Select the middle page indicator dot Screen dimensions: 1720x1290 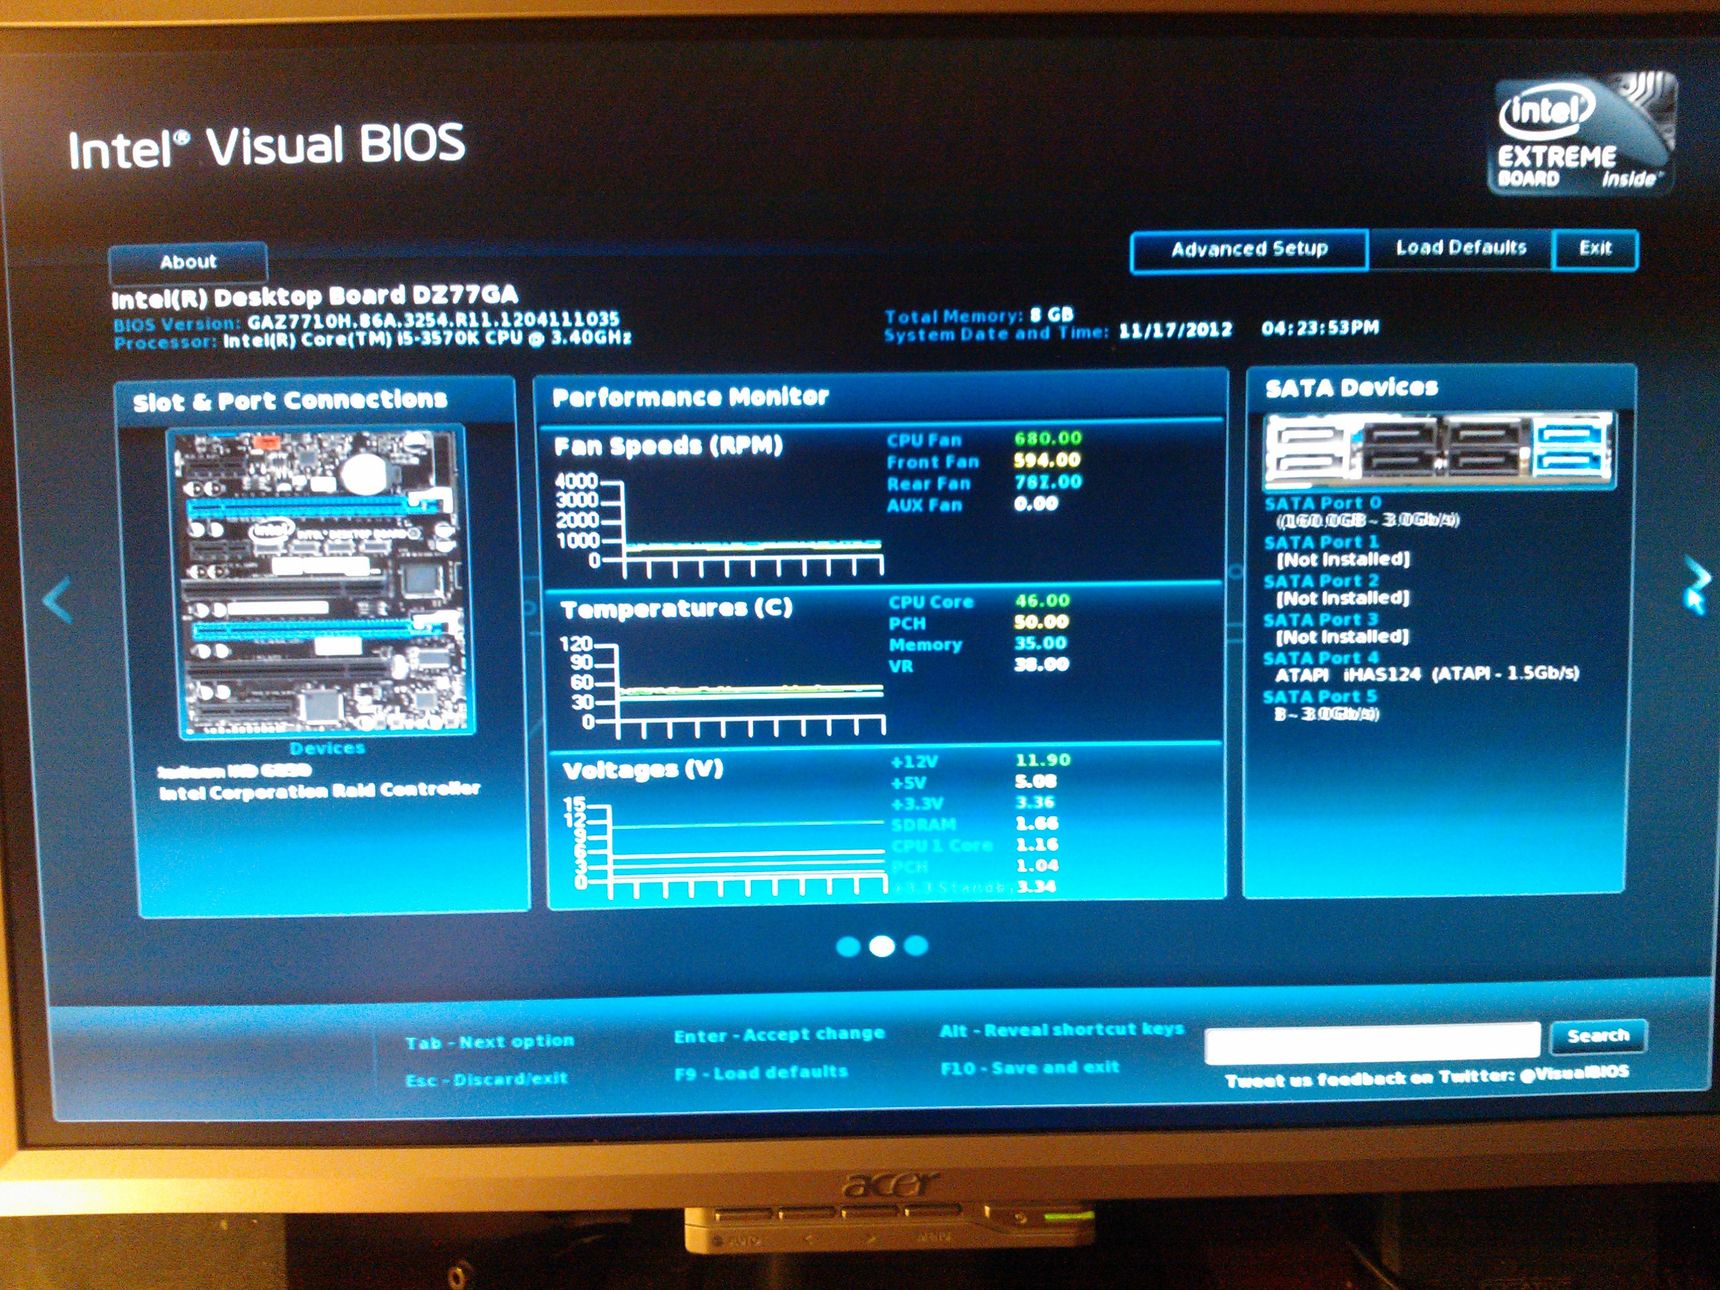882,946
